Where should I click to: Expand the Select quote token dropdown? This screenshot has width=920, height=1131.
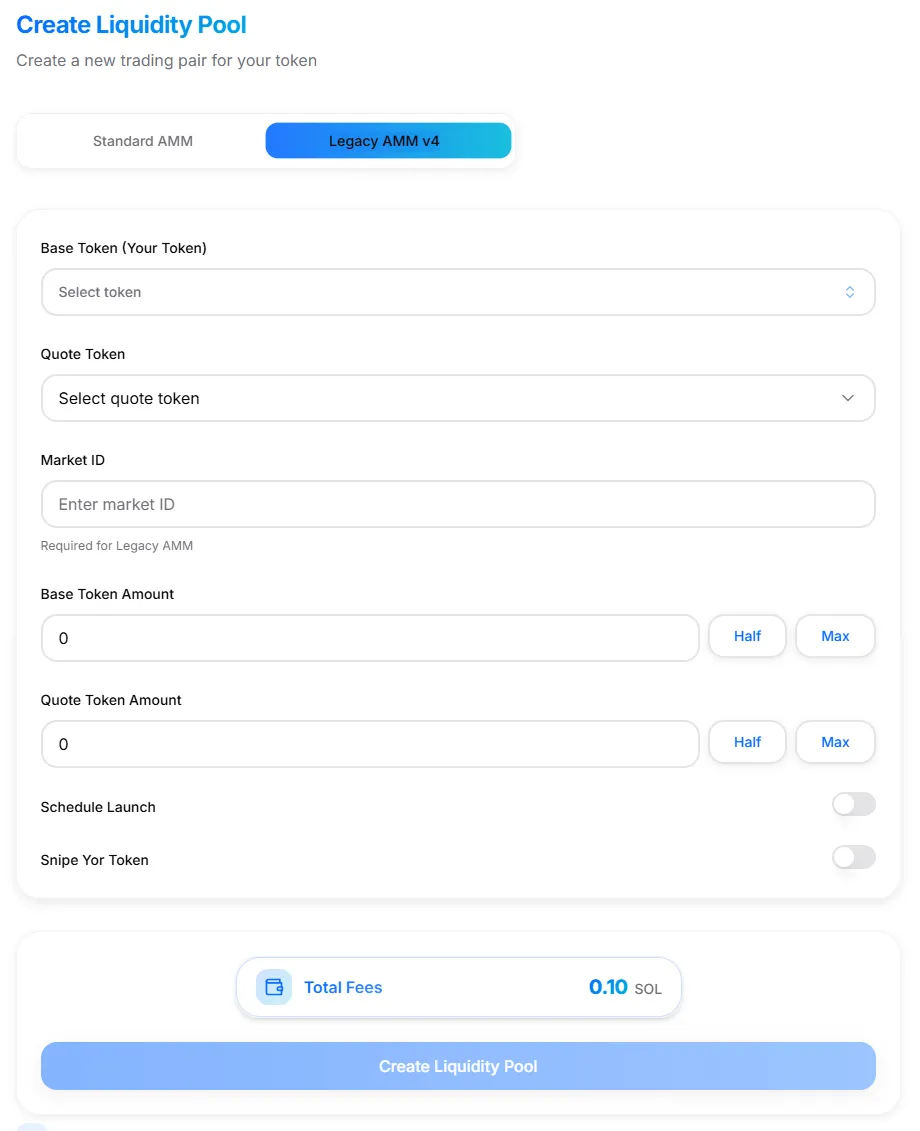coord(457,398)
